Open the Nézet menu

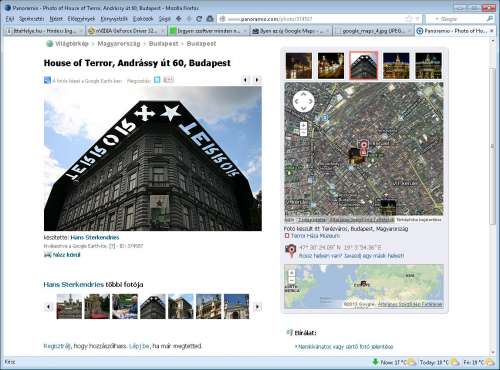(56, 19)
